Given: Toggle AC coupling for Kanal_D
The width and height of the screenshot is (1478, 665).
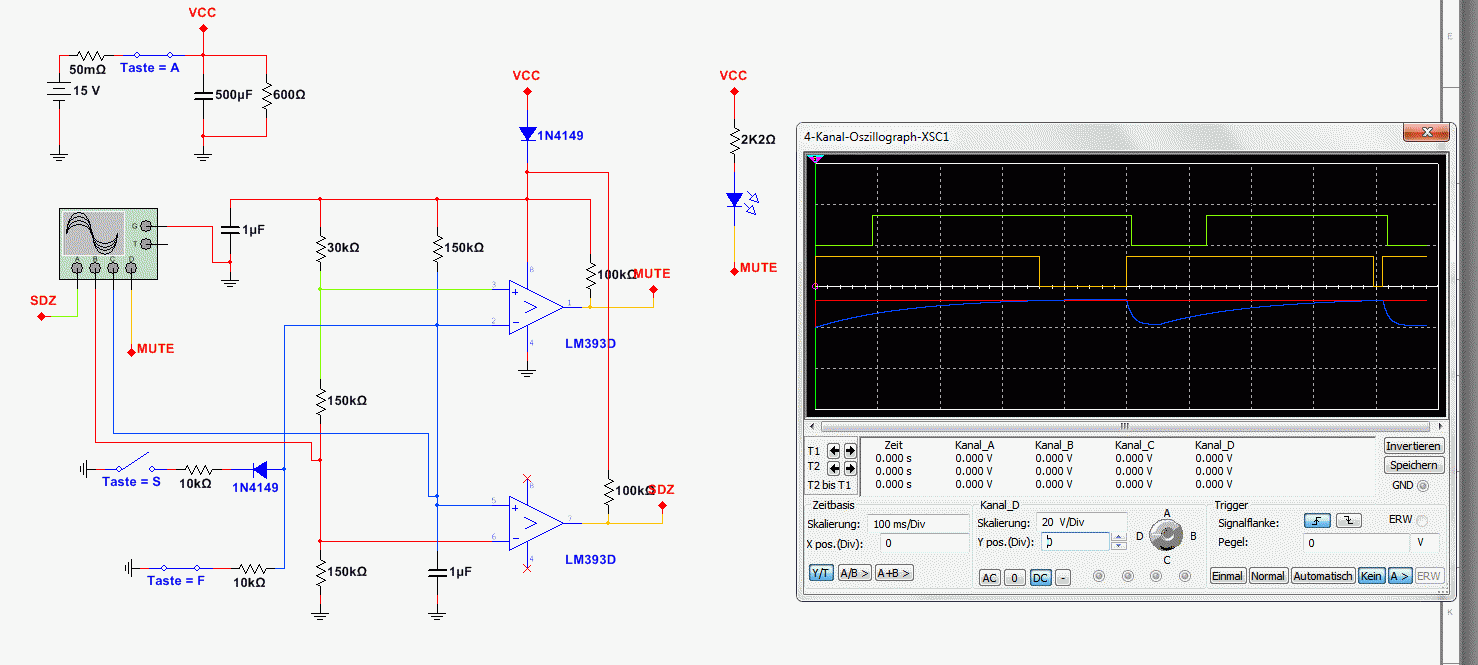Looking at the screenshot, I should tap(989, 577).
